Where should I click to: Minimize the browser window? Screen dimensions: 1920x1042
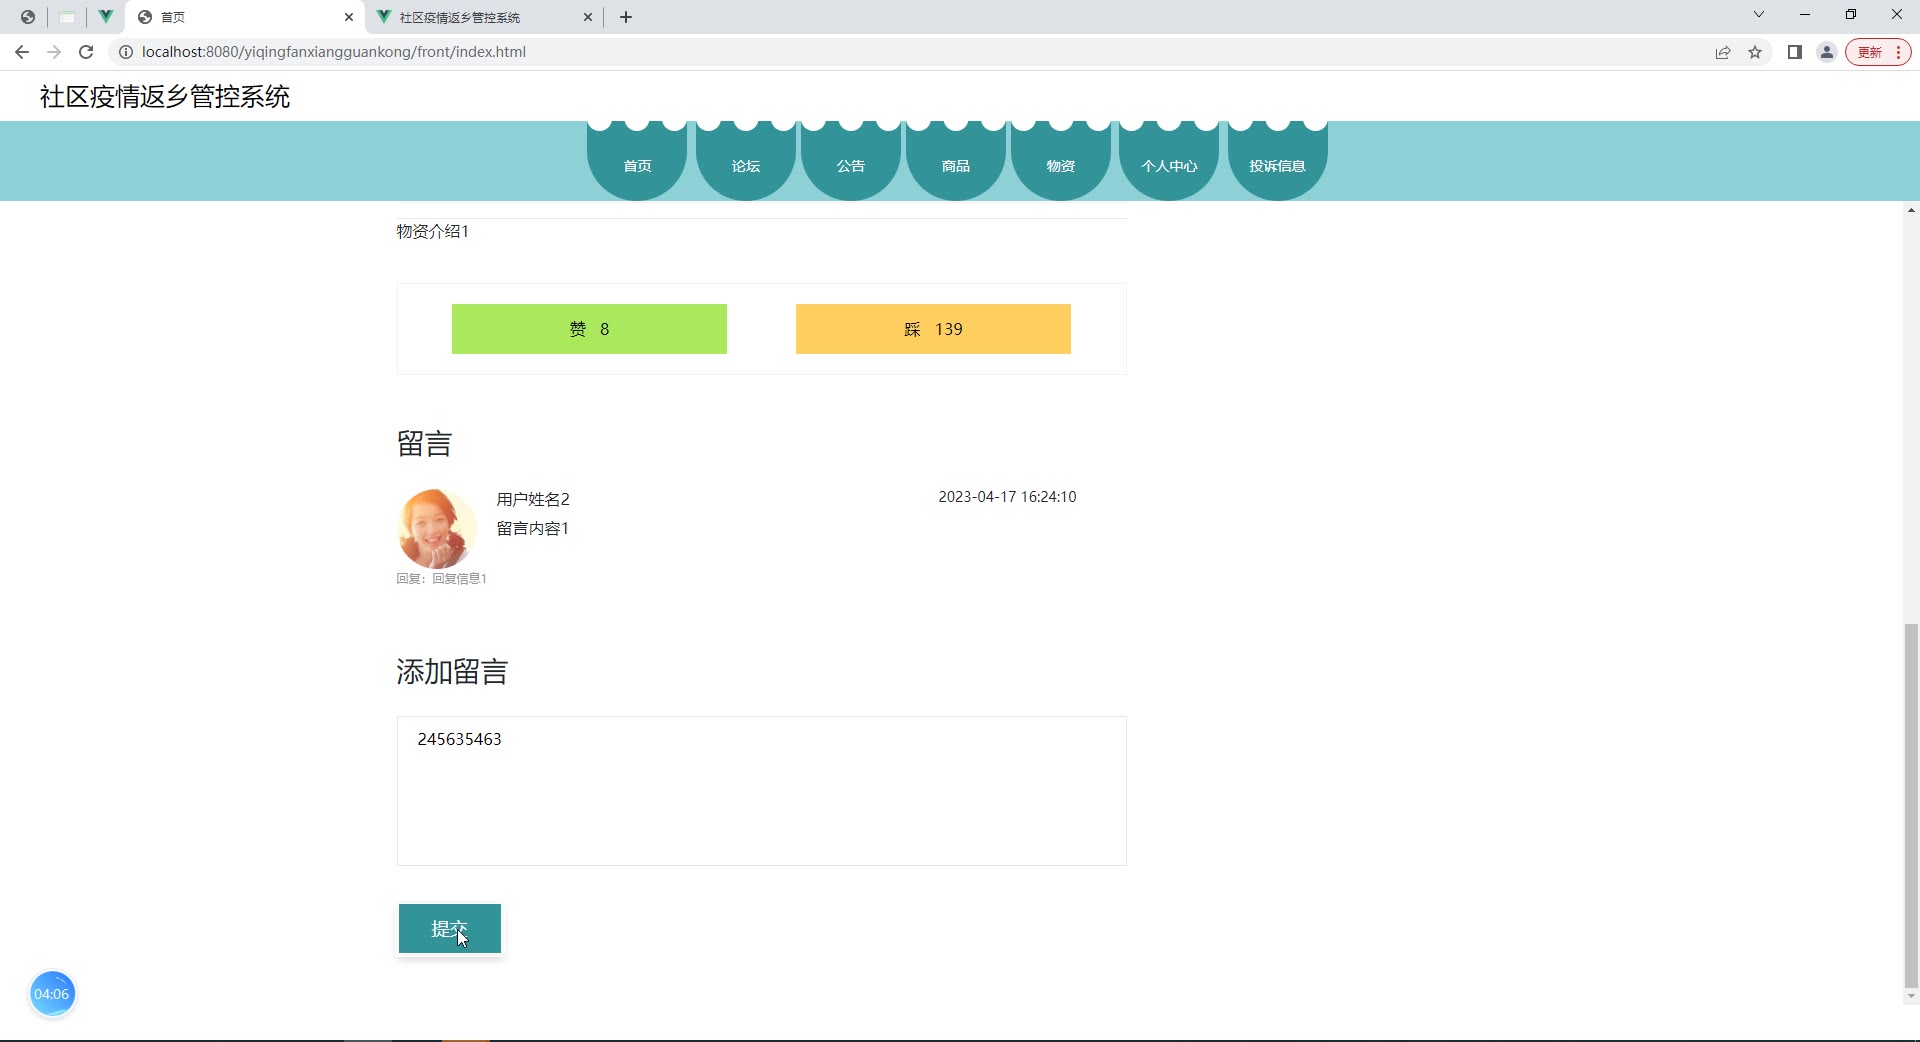click(1805, 15)
